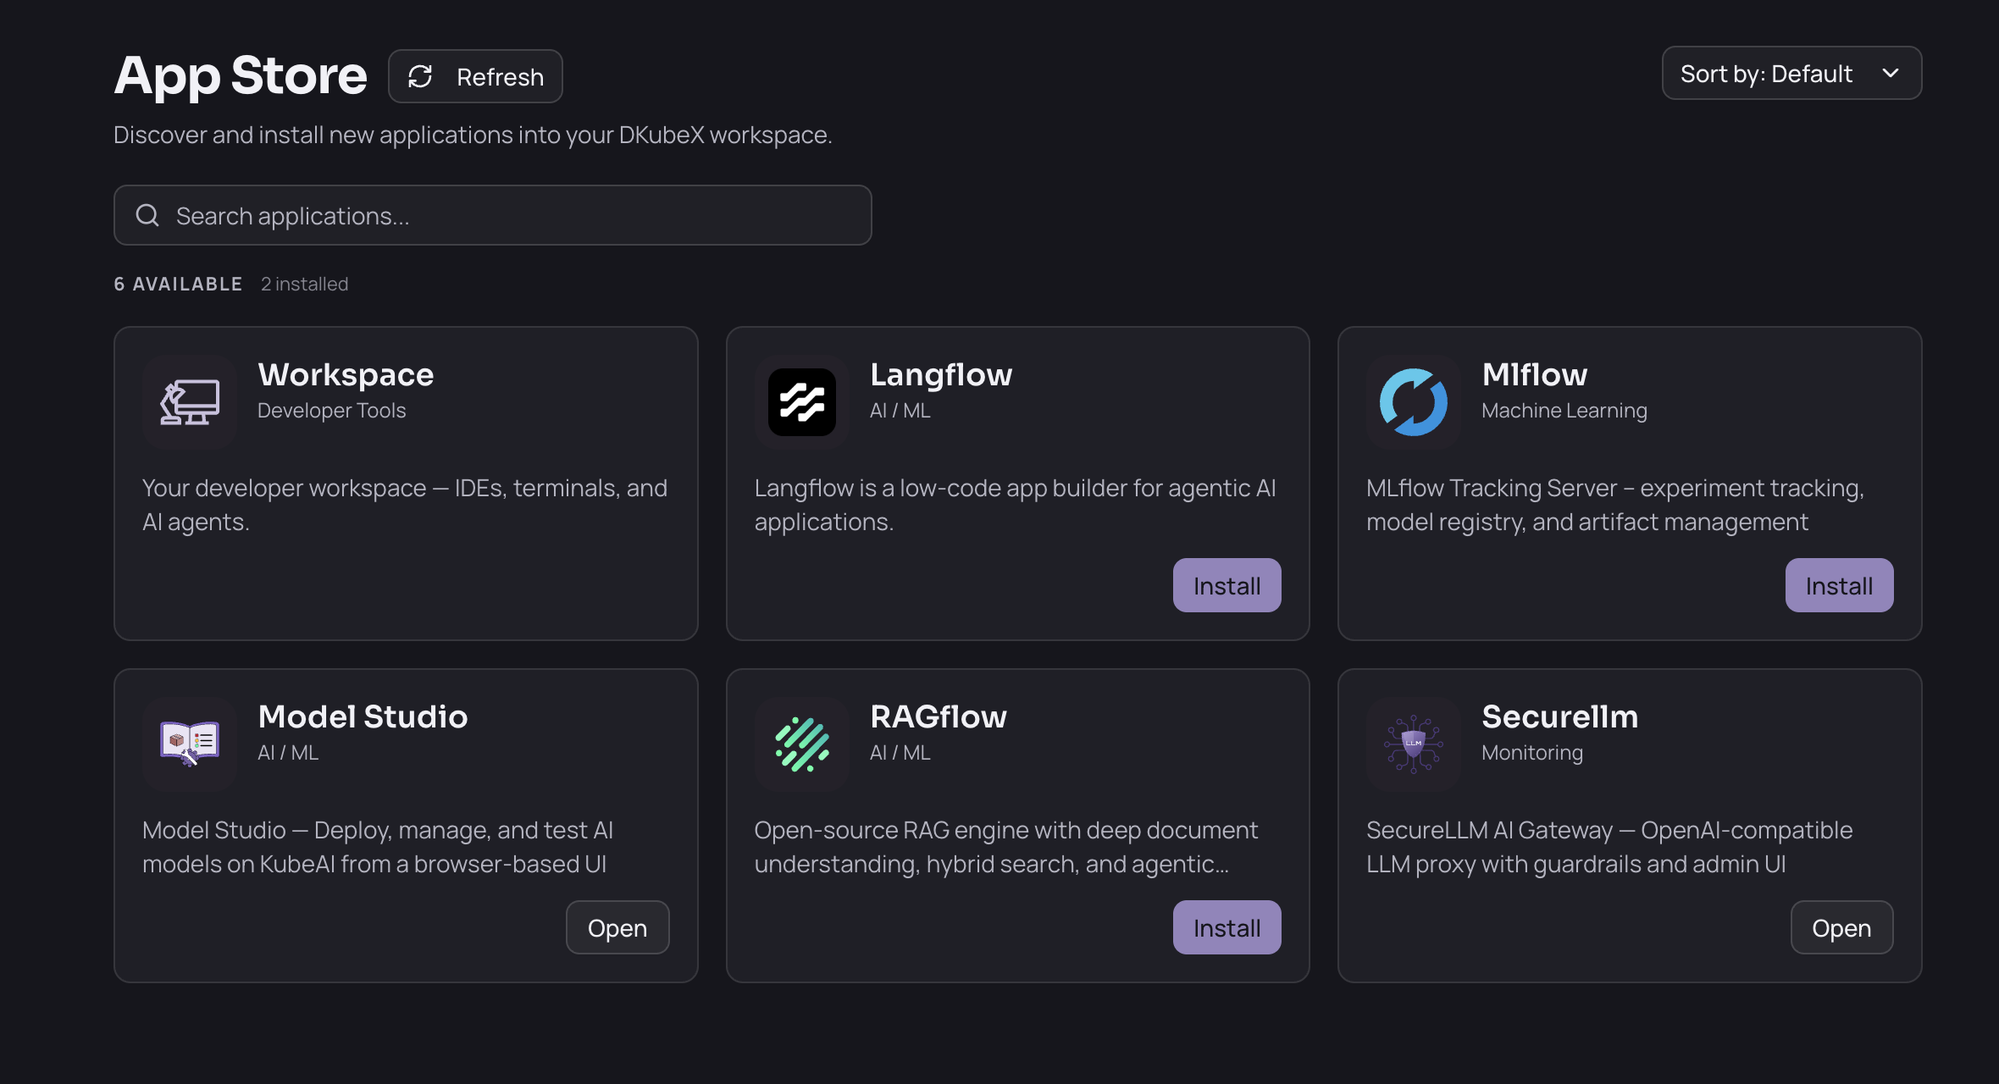
Task: Select the Langflow title text
Action: pyautogui.click(x=941, y=374)
